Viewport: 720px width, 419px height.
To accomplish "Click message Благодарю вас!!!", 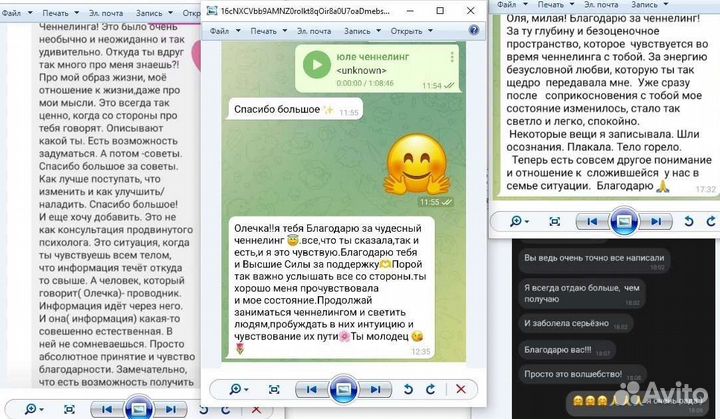I will point(568,350).
